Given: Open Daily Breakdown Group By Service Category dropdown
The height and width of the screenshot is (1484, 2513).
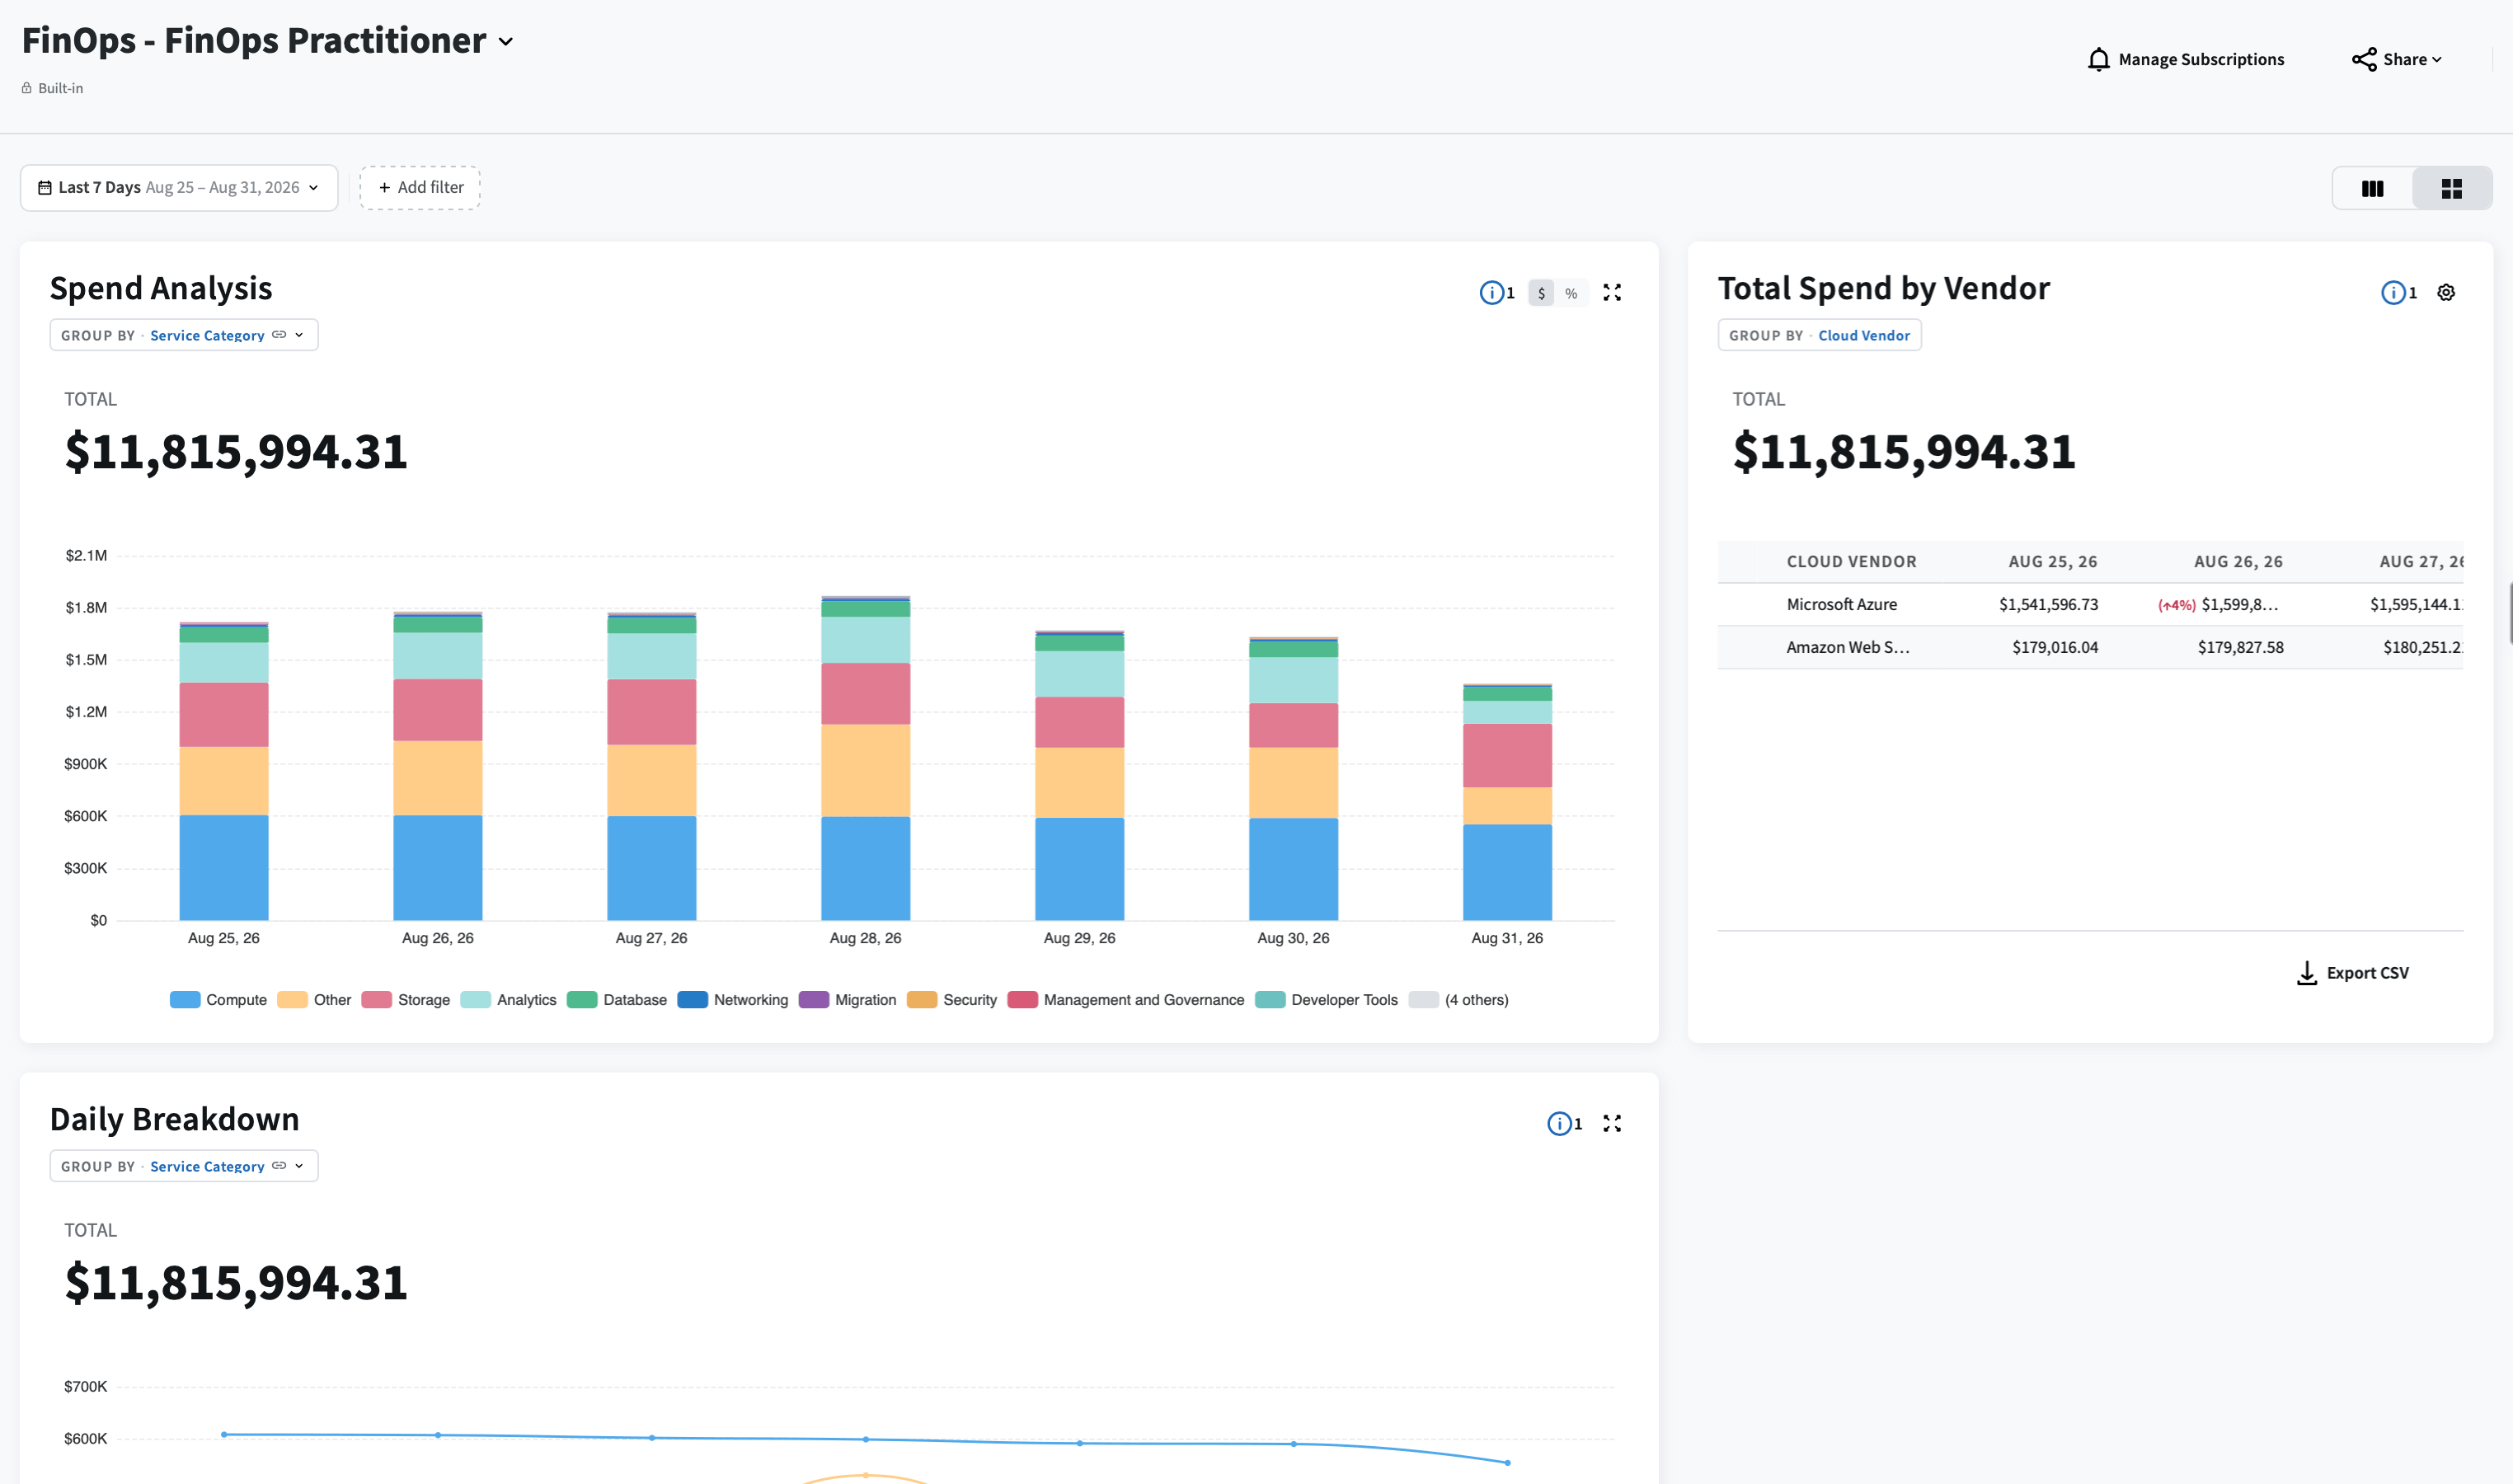Looking at the screenshot, I should tap(184, 1166).
